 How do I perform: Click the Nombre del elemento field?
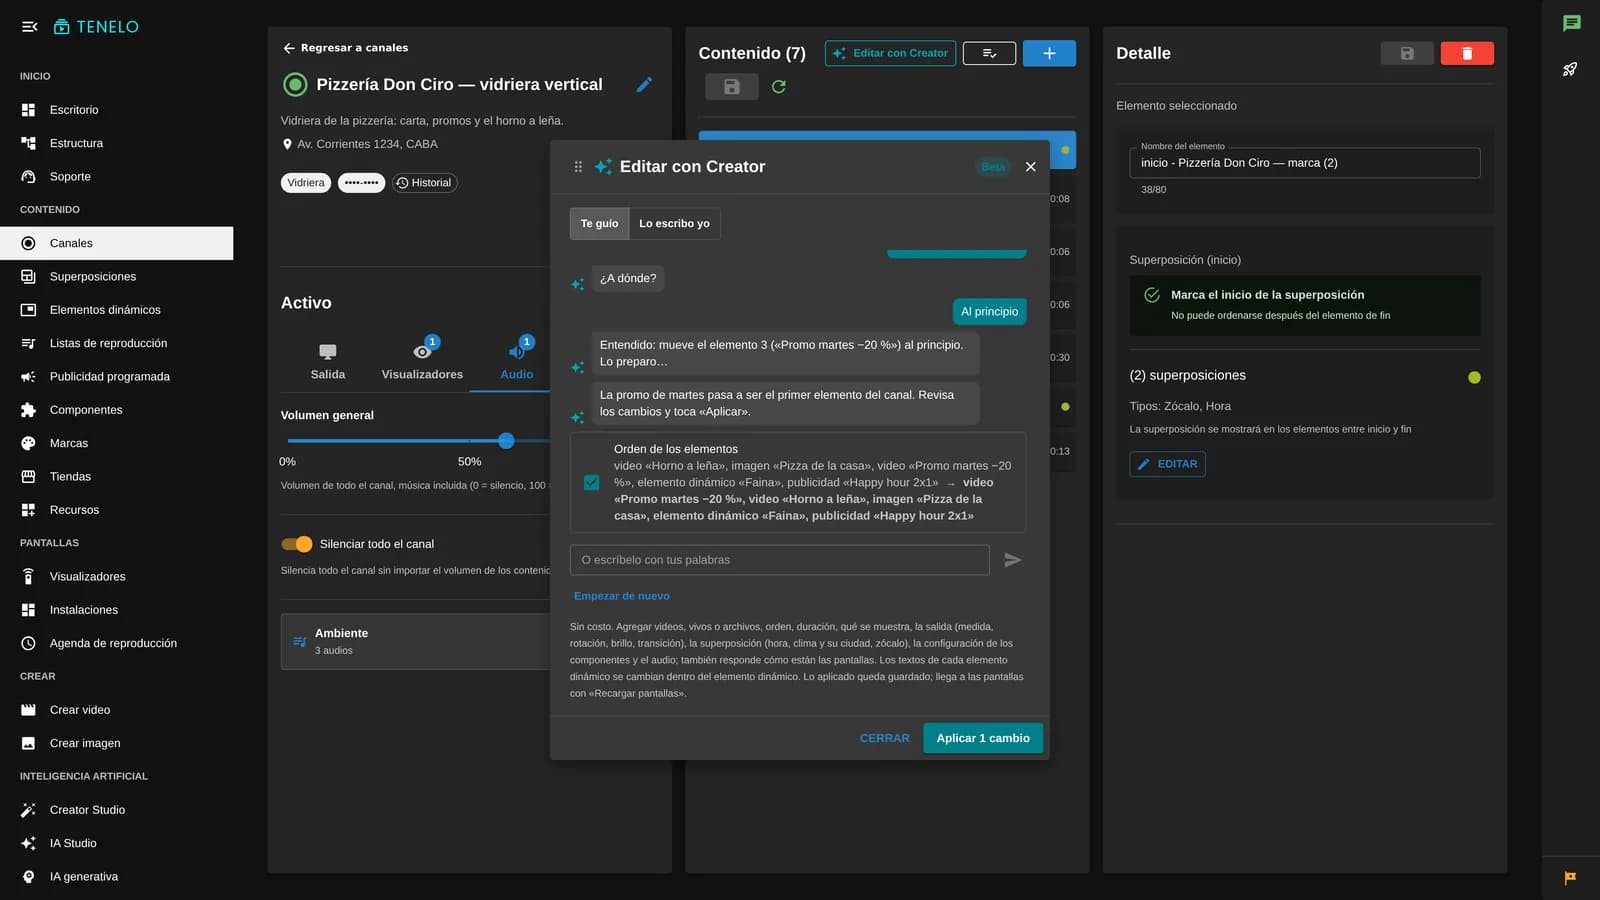[1304, 163]
